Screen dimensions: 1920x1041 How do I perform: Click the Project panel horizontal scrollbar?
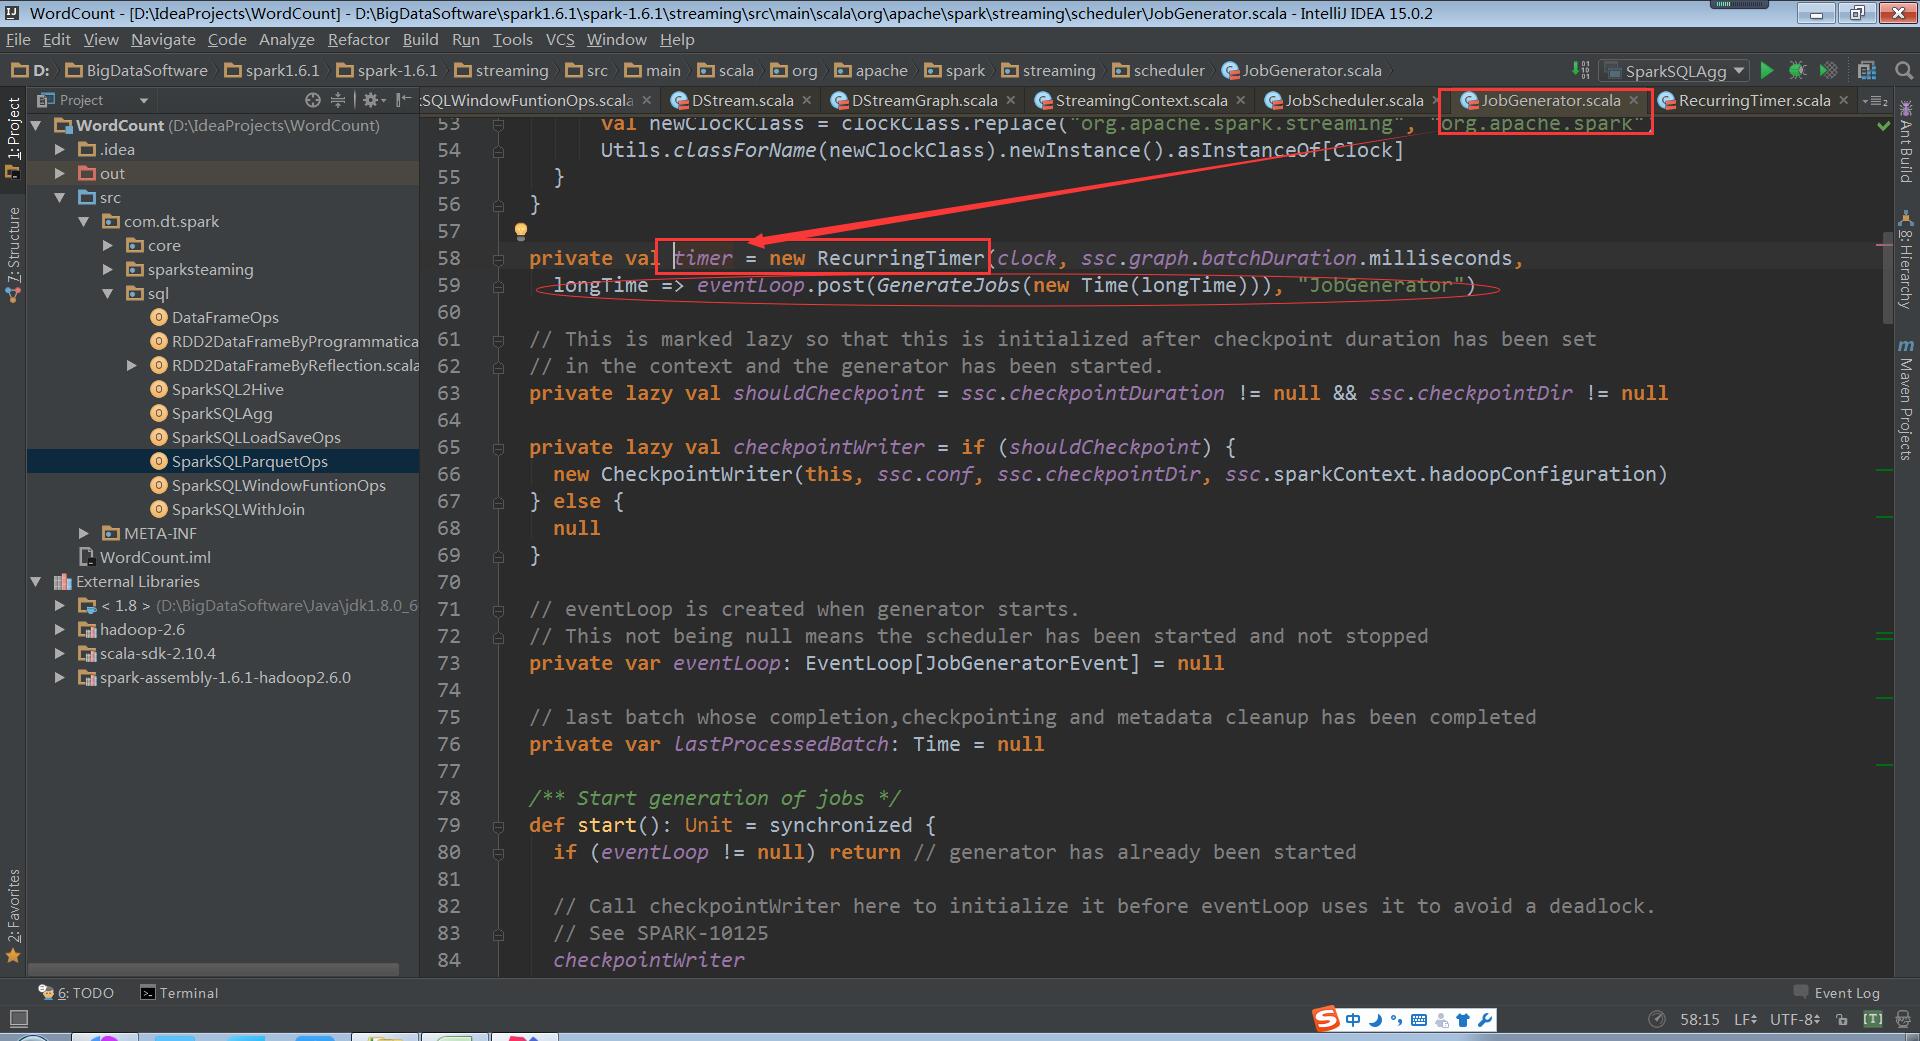(213, 969)
